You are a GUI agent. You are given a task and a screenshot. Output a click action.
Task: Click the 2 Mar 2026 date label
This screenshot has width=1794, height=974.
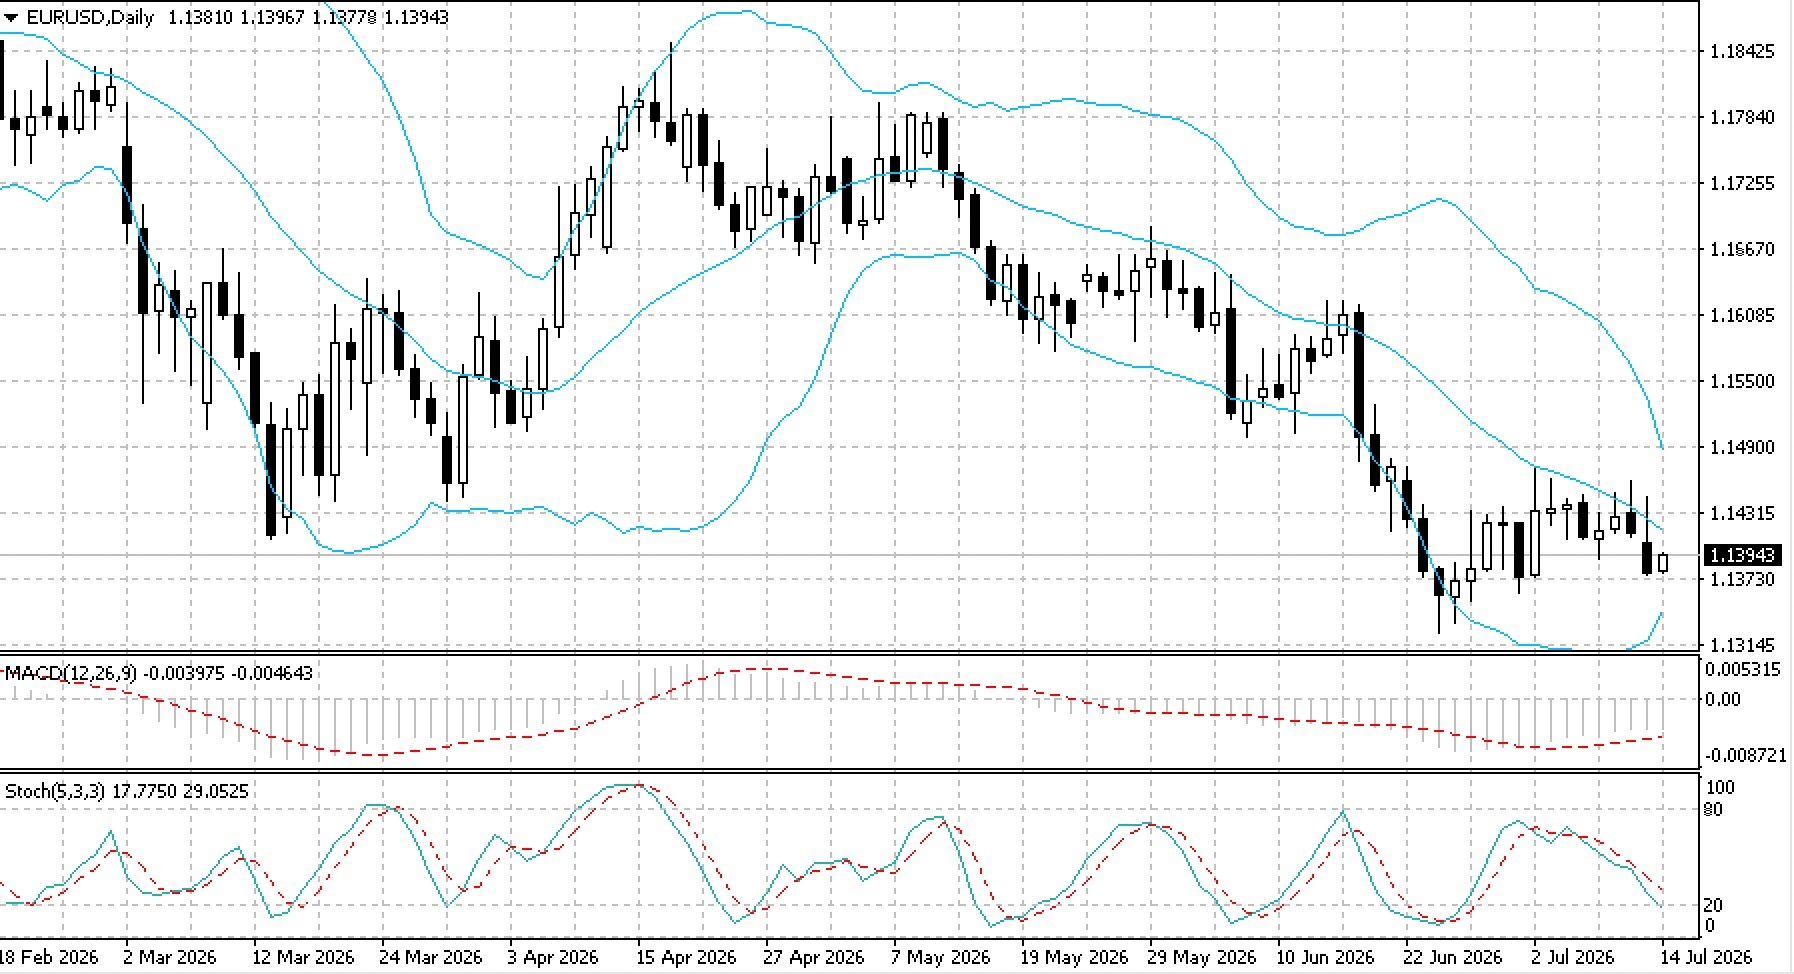pyautogui.click(x=170, y=957)
